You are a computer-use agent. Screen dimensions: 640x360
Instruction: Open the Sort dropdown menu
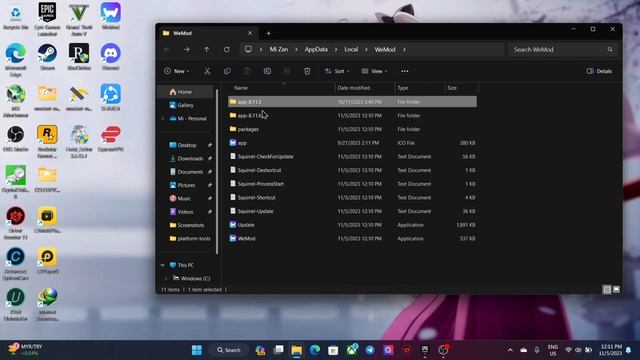337,71
